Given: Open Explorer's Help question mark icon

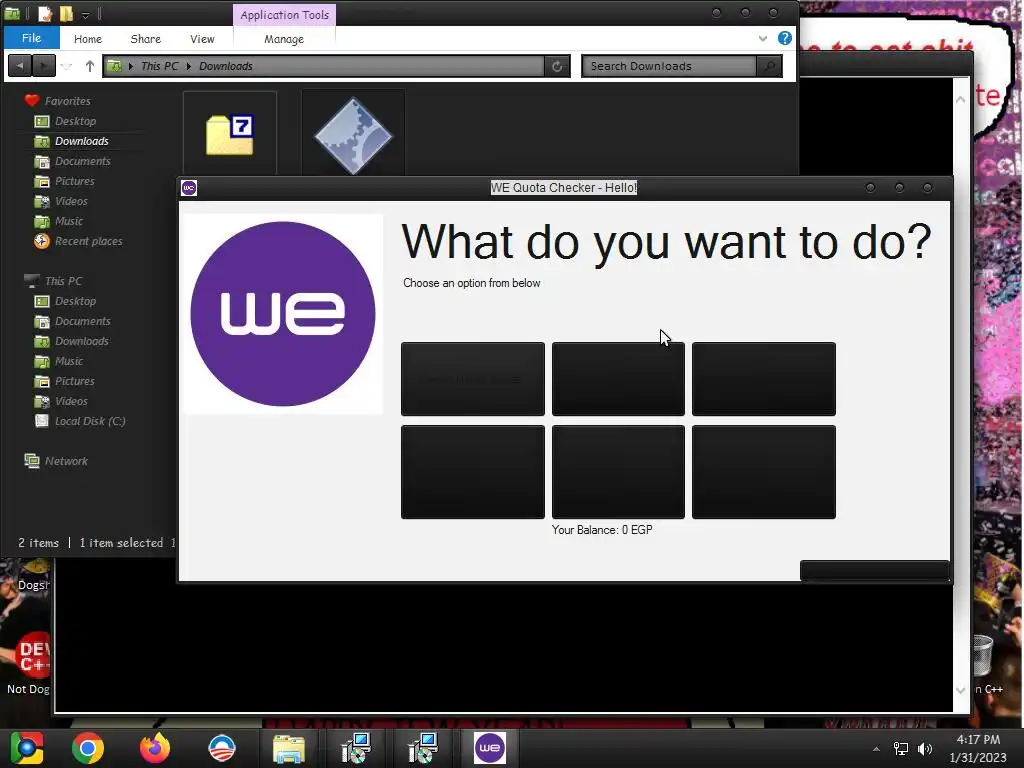Looking at the screenshot, I should pyautogui.click(x=785, y=38).
